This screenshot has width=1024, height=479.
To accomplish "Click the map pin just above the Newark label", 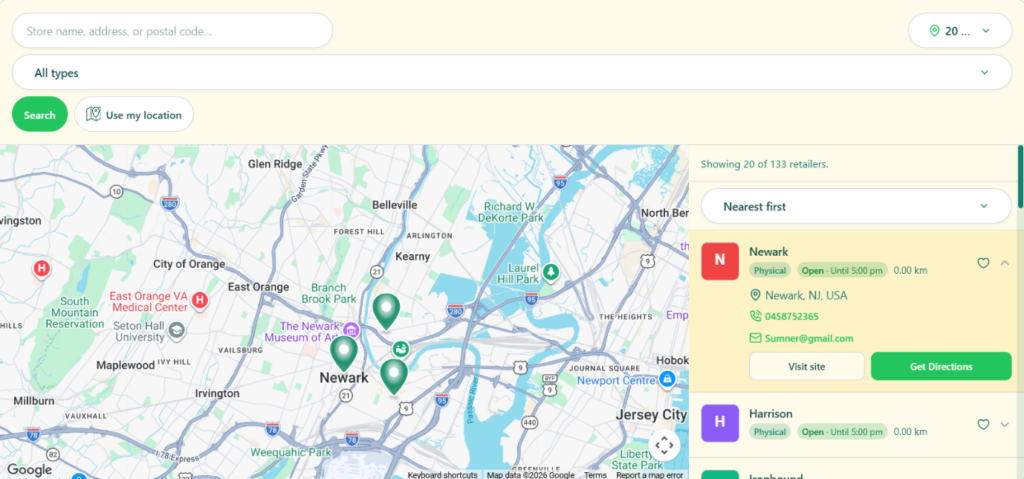I will (x=344, y=354).
